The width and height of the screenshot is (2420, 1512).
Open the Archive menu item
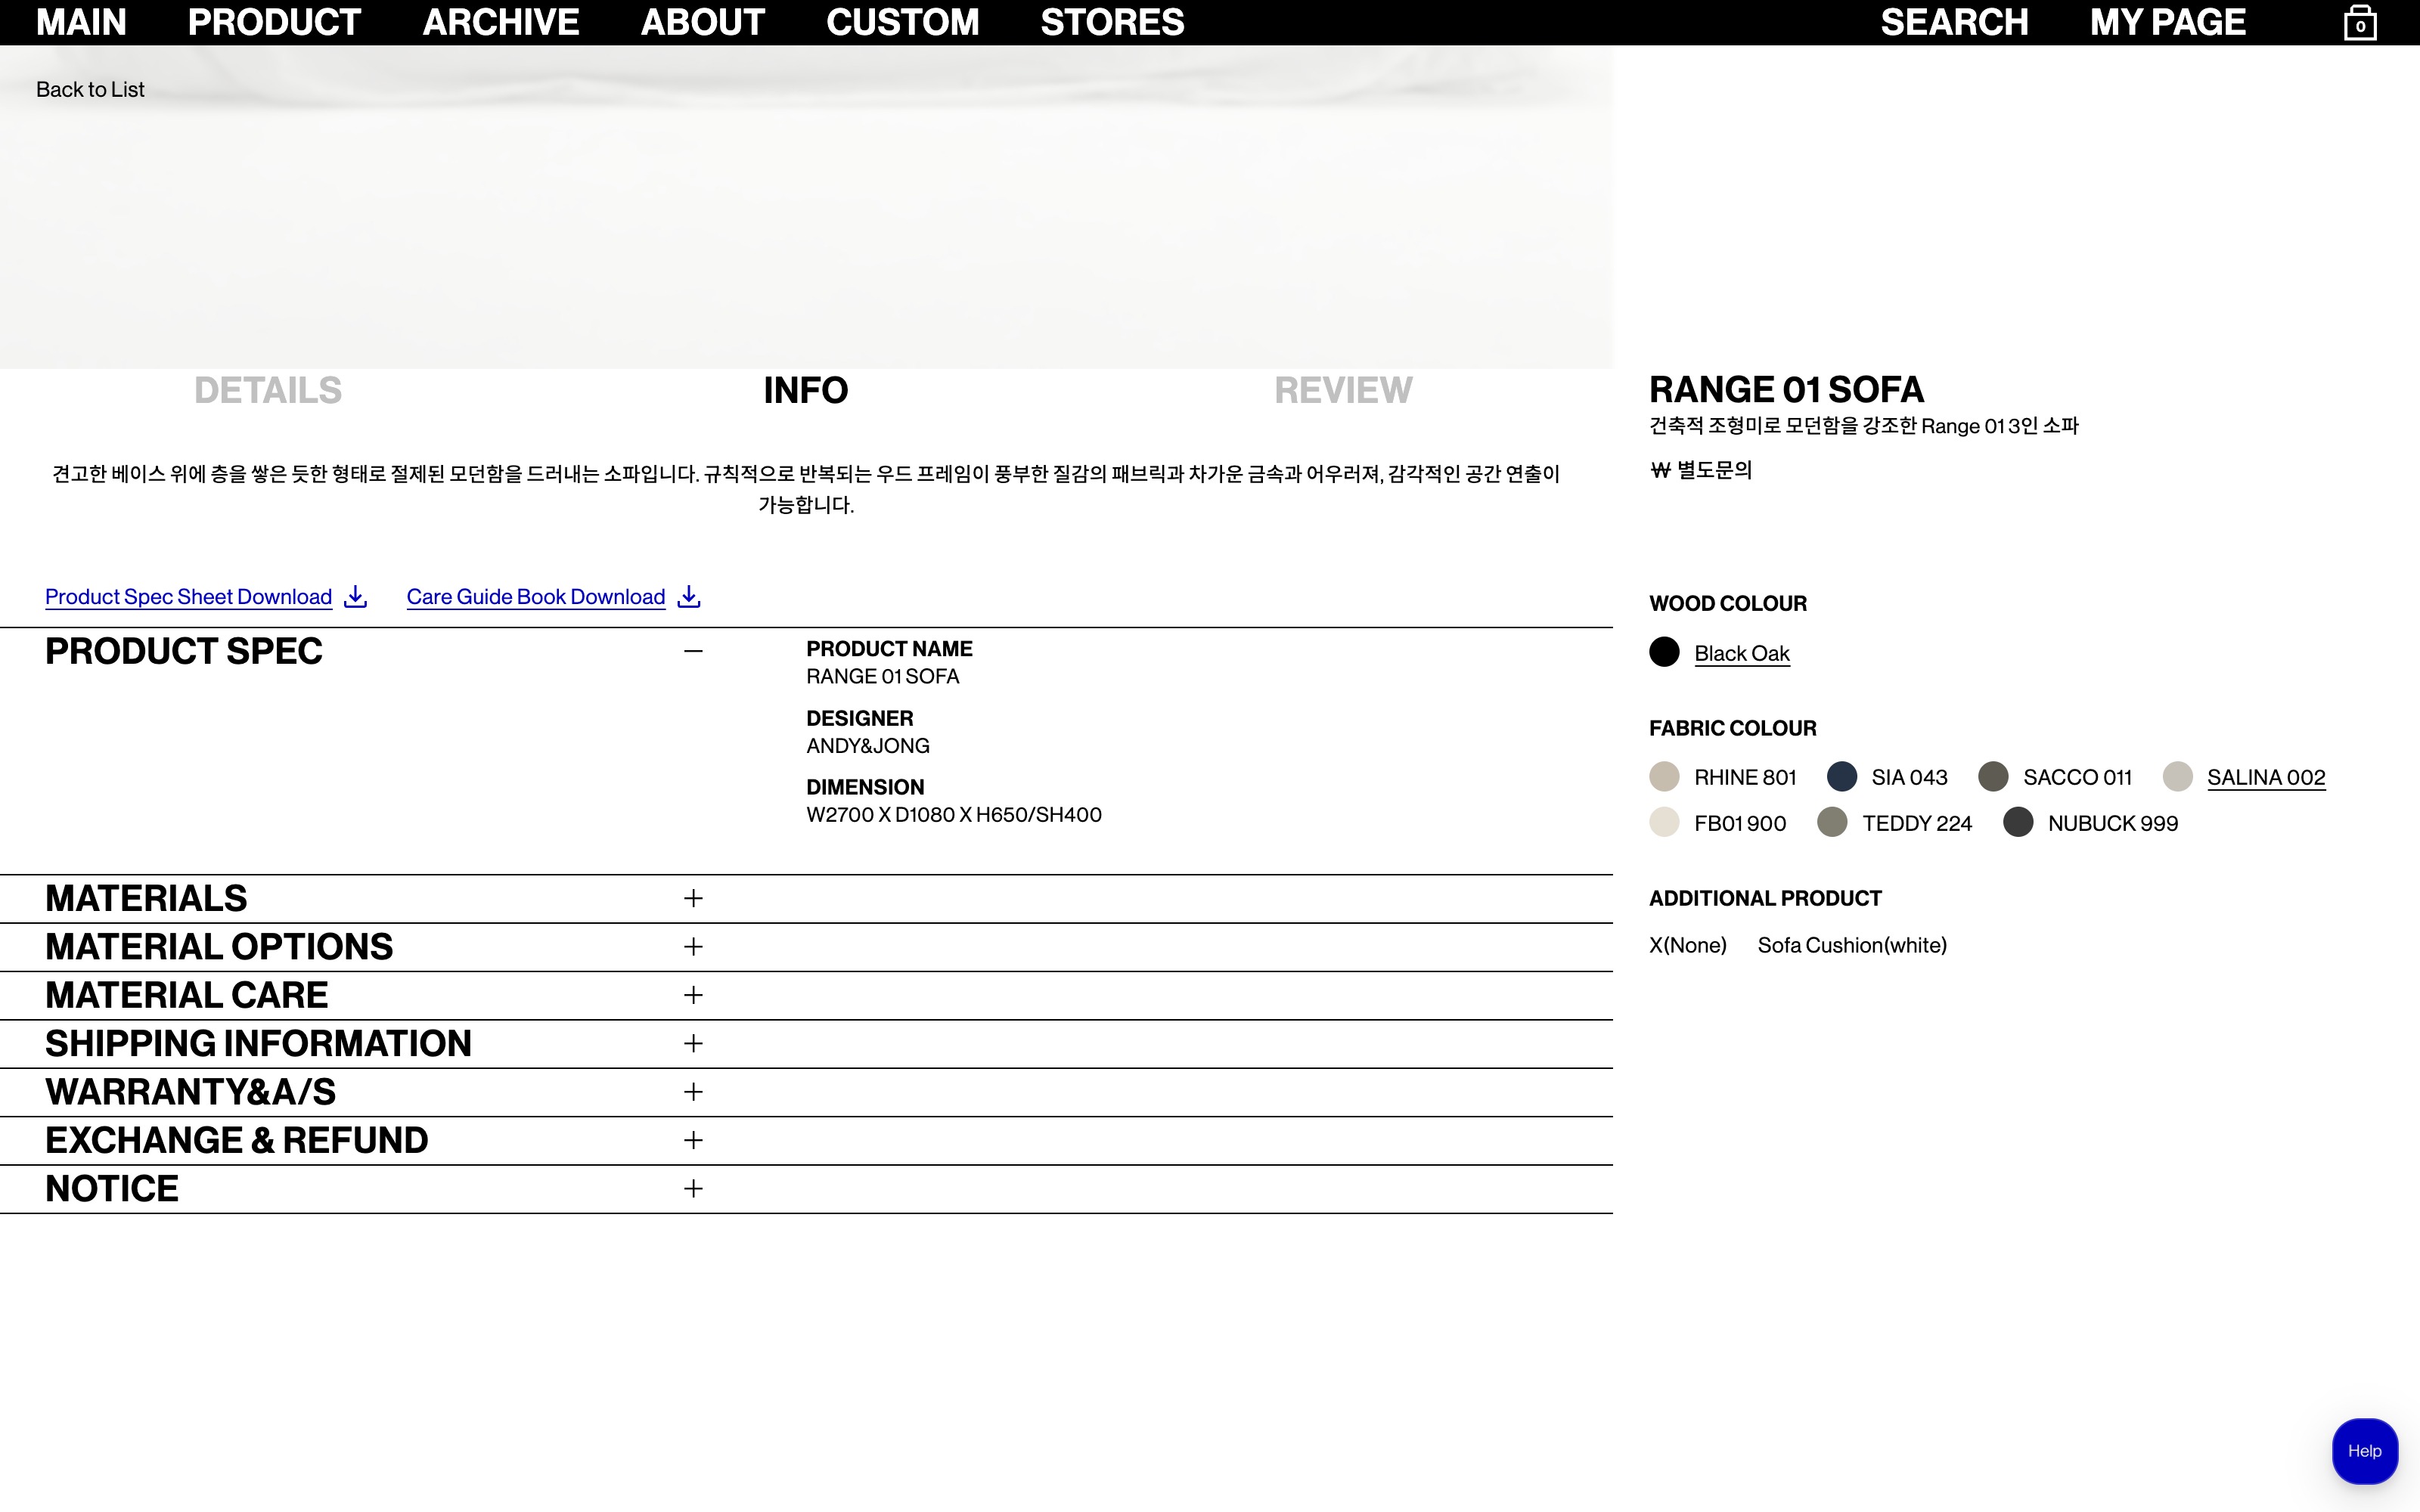(500, 22)
